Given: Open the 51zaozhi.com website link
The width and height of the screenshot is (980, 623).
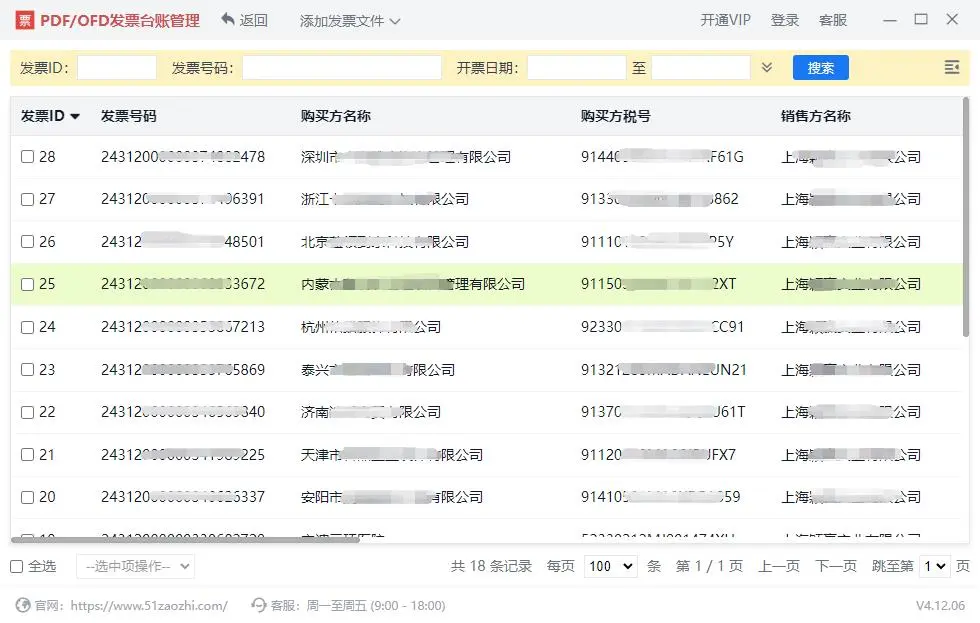Looking at the screenshot, I should click(x=149, y=606).
